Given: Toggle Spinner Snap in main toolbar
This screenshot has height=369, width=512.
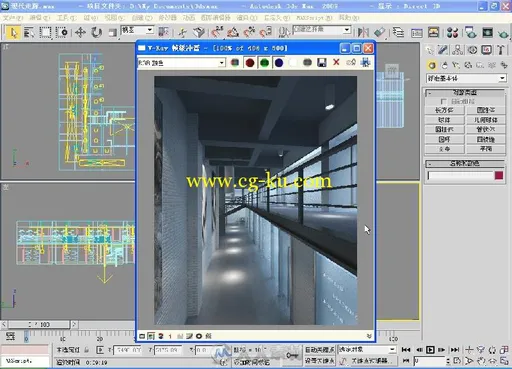Looking at the screenshot, I should [266, 32].
